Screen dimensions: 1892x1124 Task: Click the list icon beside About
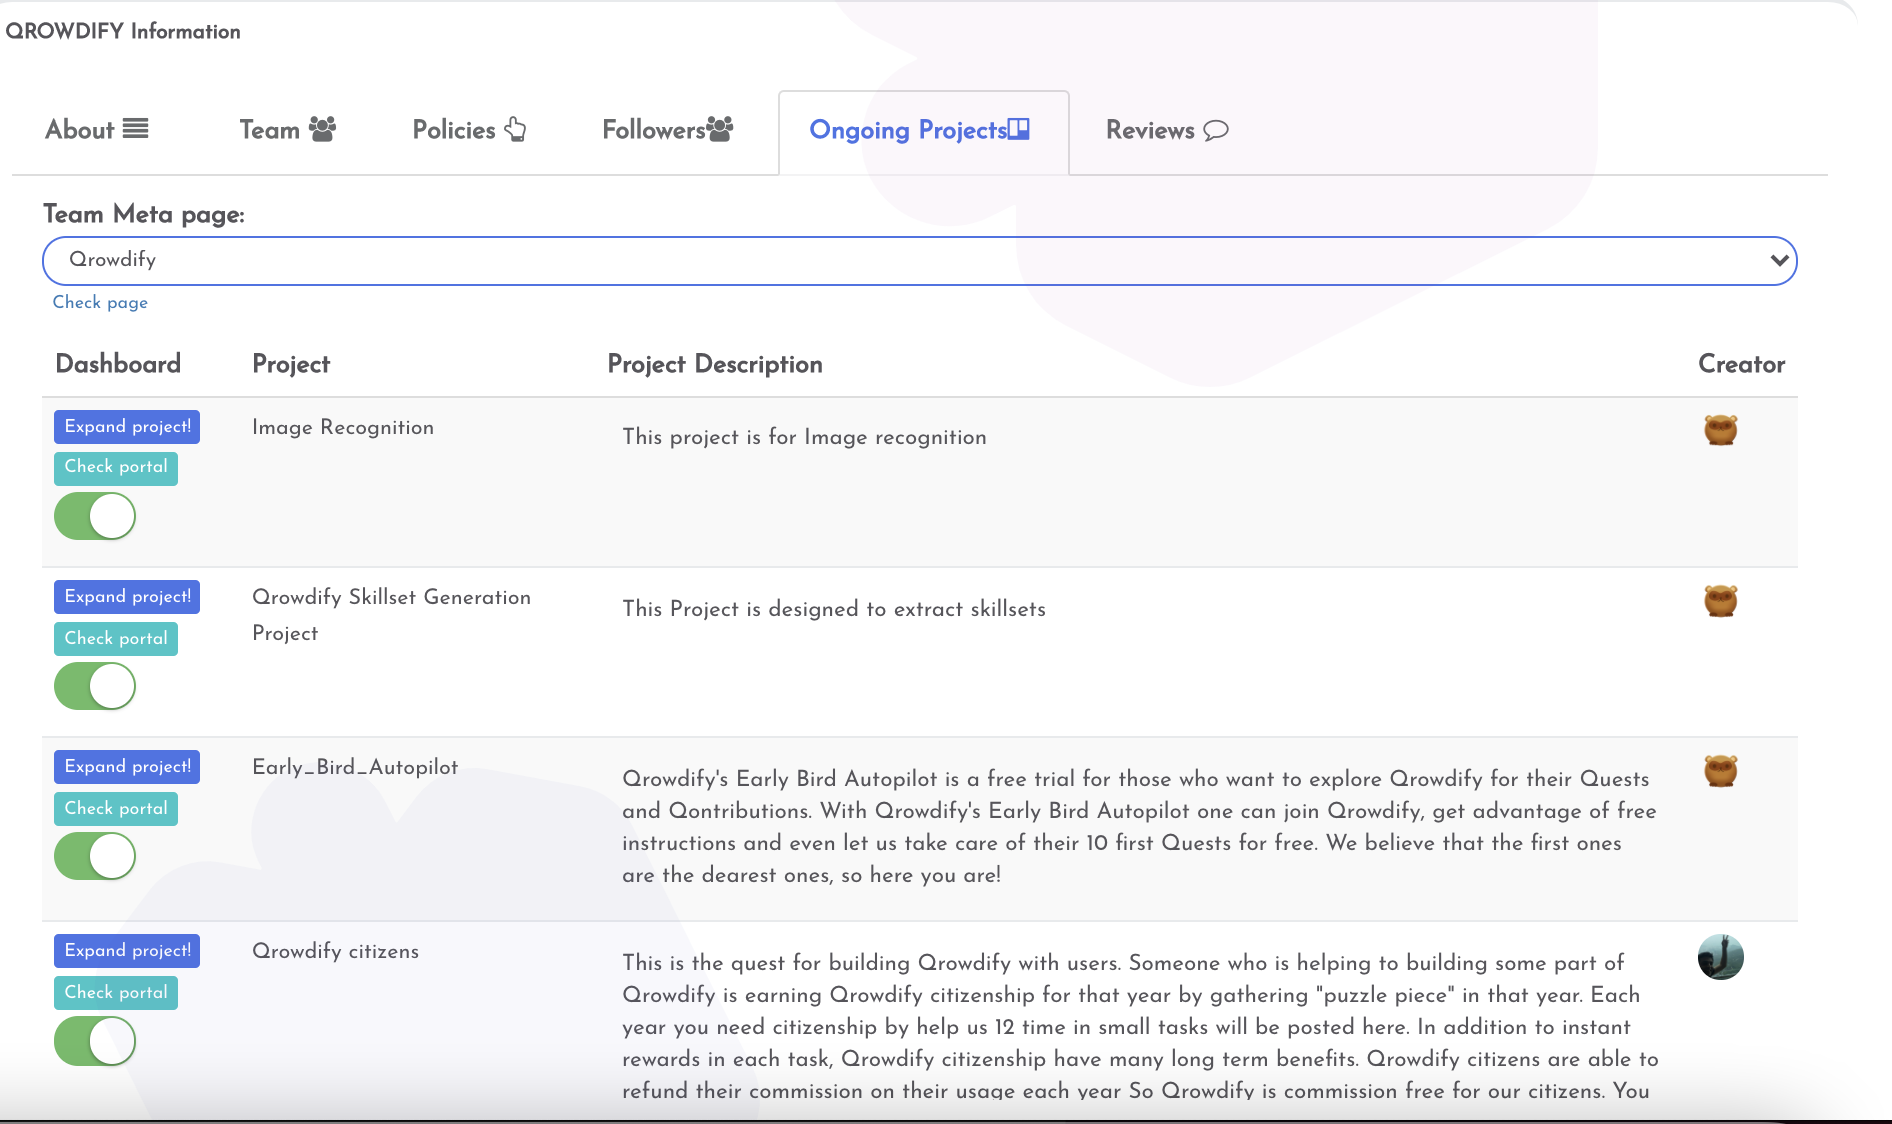click(x=135, y=129)
